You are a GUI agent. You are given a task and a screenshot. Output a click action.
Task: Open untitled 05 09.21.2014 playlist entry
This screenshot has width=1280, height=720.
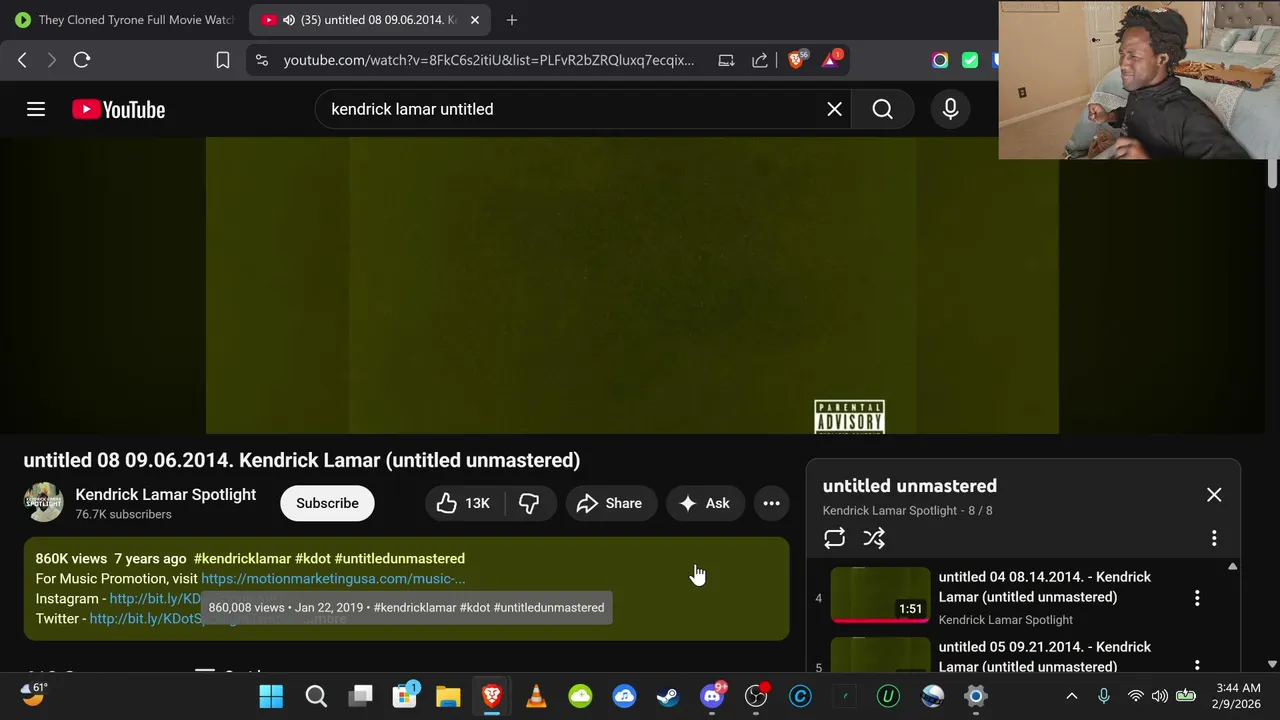(1044, 656)
